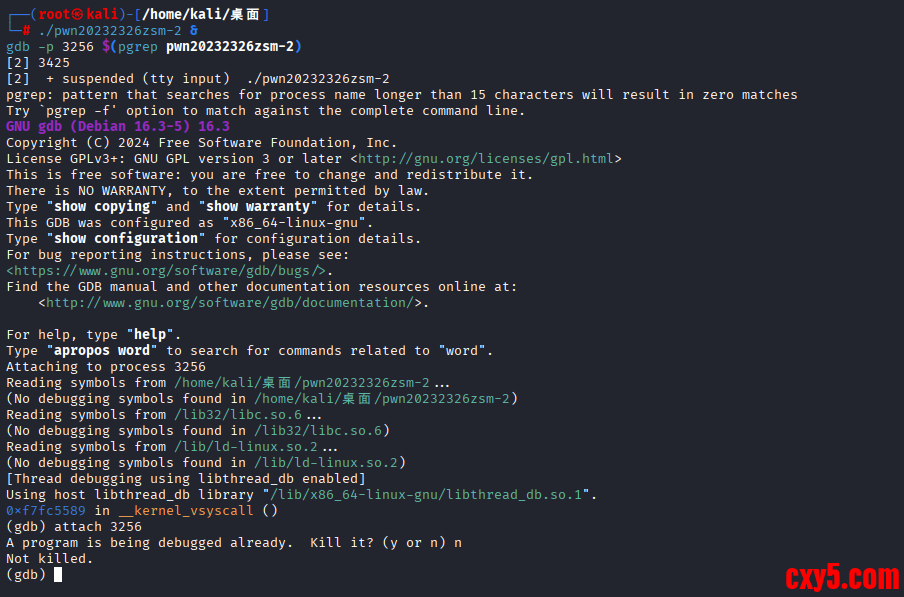Open the gnu.org GPL license link

(485, 159)
